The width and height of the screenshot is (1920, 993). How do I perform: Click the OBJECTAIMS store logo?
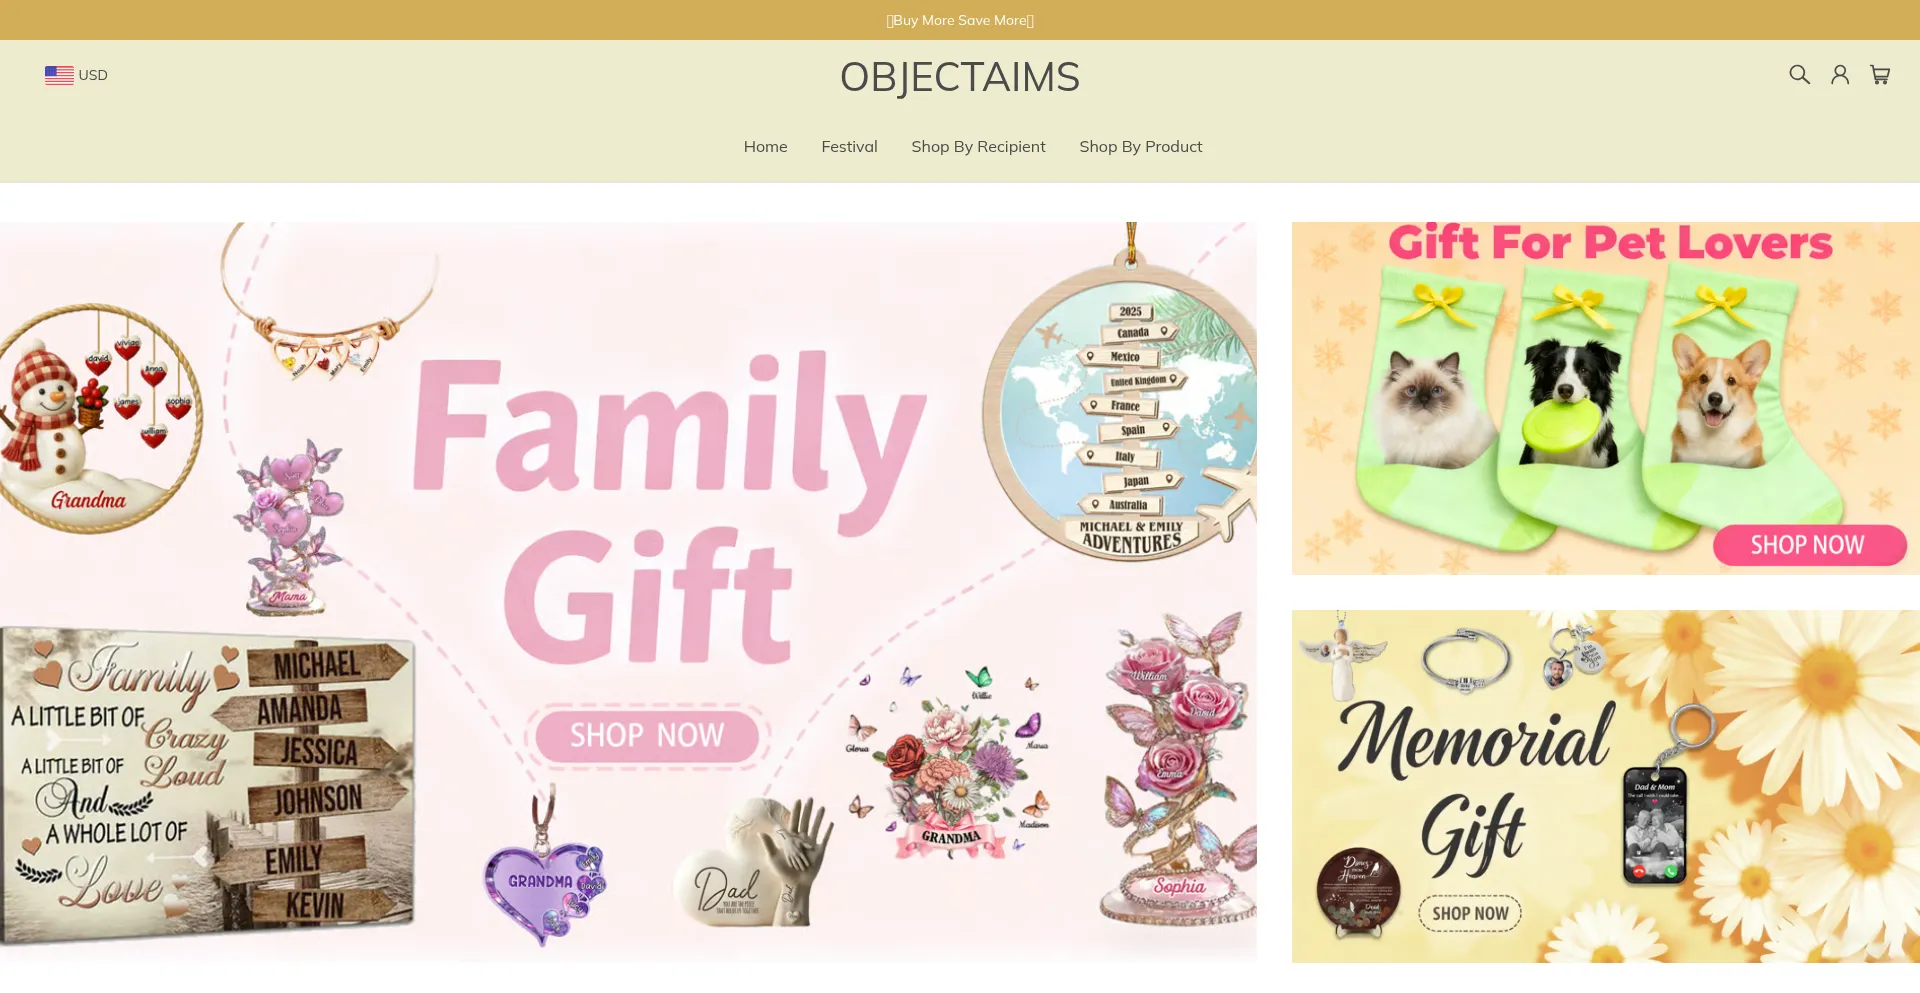pos(960,77)
